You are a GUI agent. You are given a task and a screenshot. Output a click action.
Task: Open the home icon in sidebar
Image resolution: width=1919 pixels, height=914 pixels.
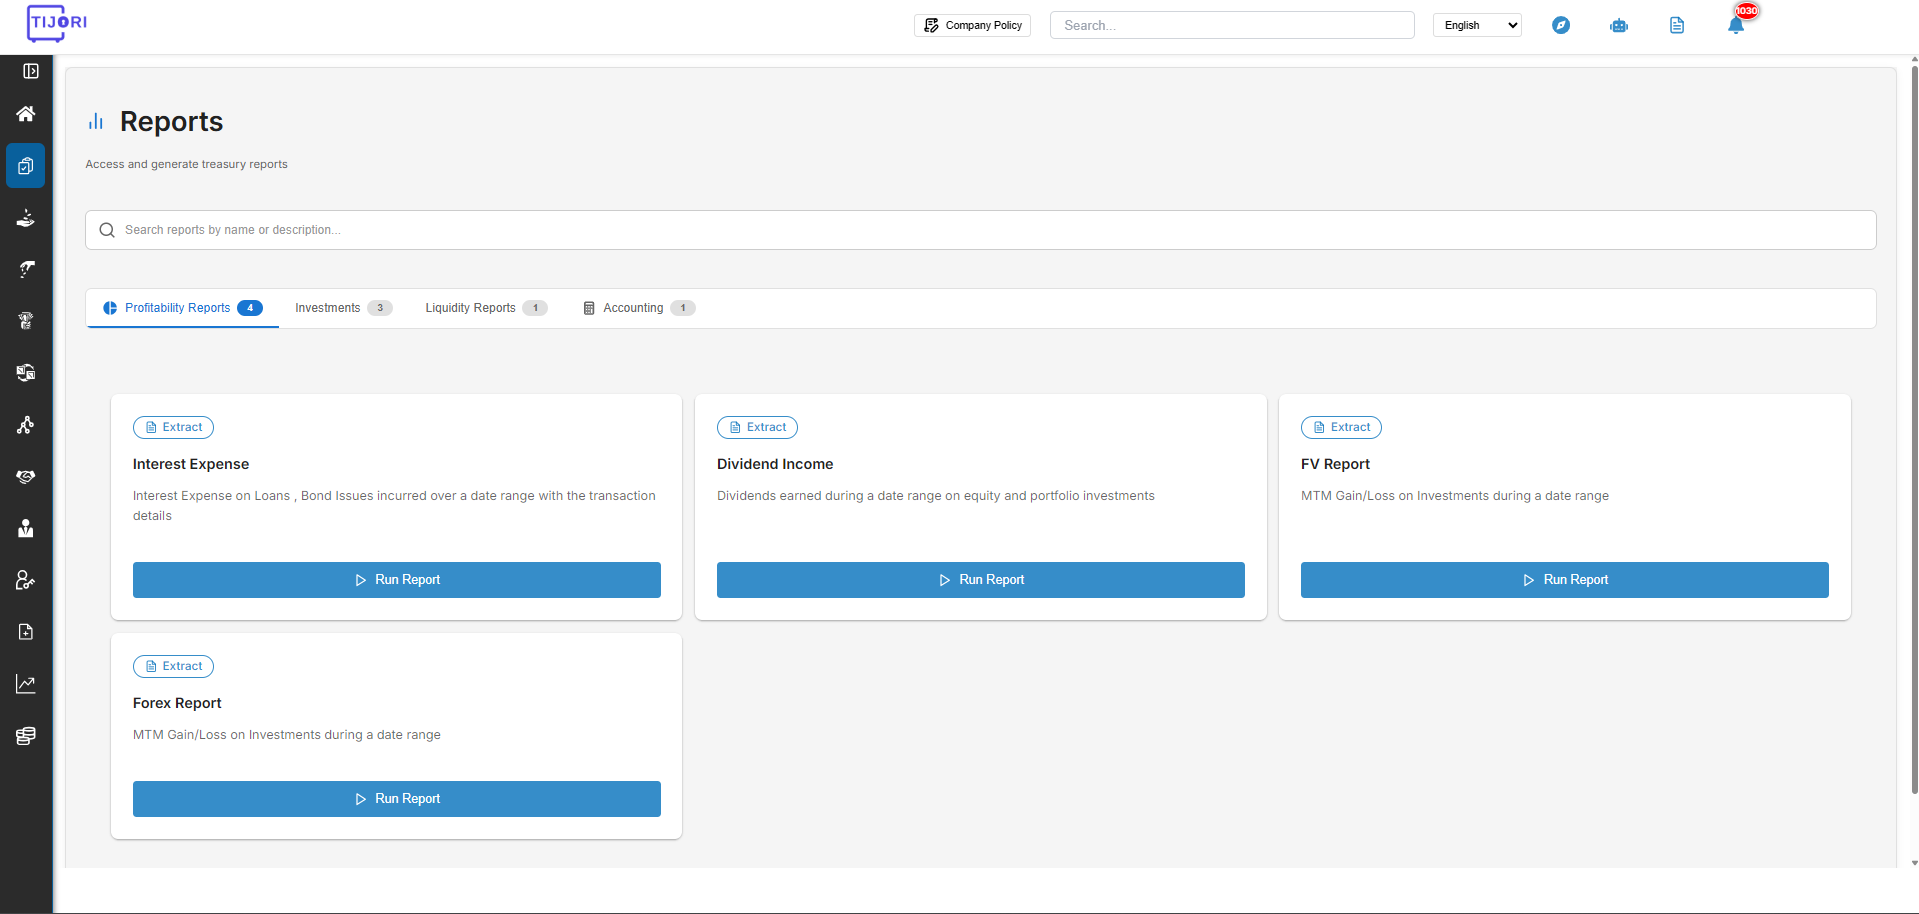click(26, 114)
